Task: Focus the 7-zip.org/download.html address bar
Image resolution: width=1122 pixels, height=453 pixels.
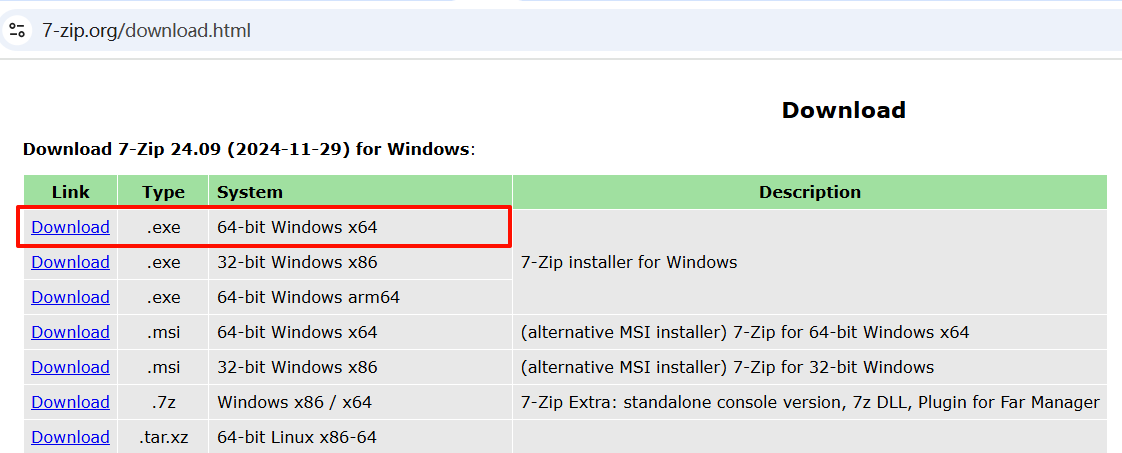Action: [146, 30]
